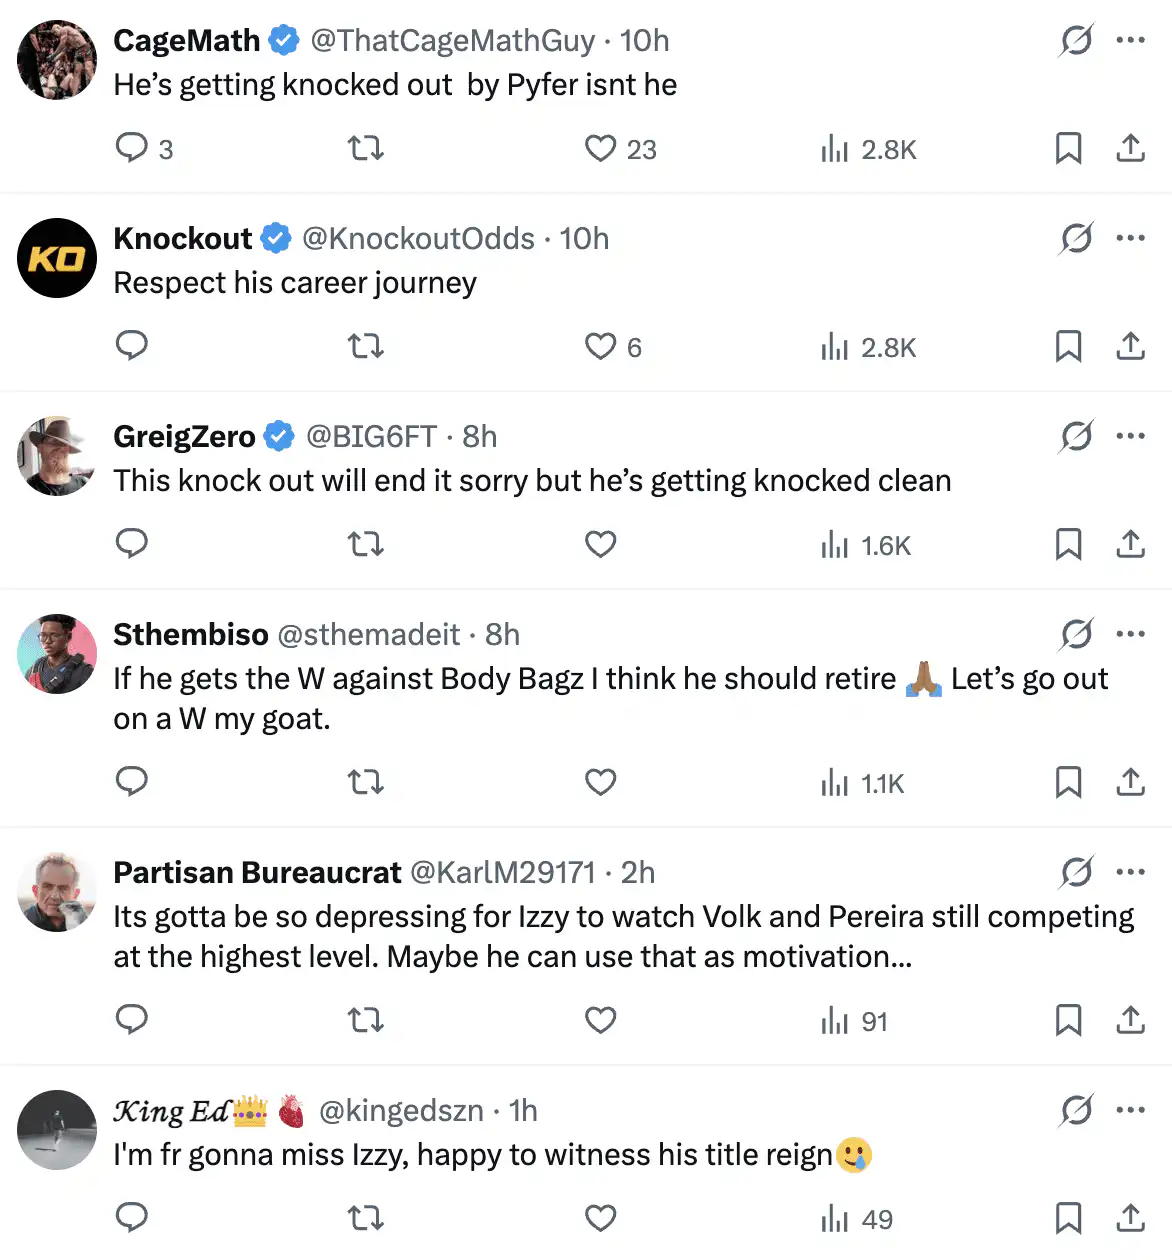Click Grok icon on King Ed's tweet
Screen dimensions: 1172x1260
pos(1076,1110)
